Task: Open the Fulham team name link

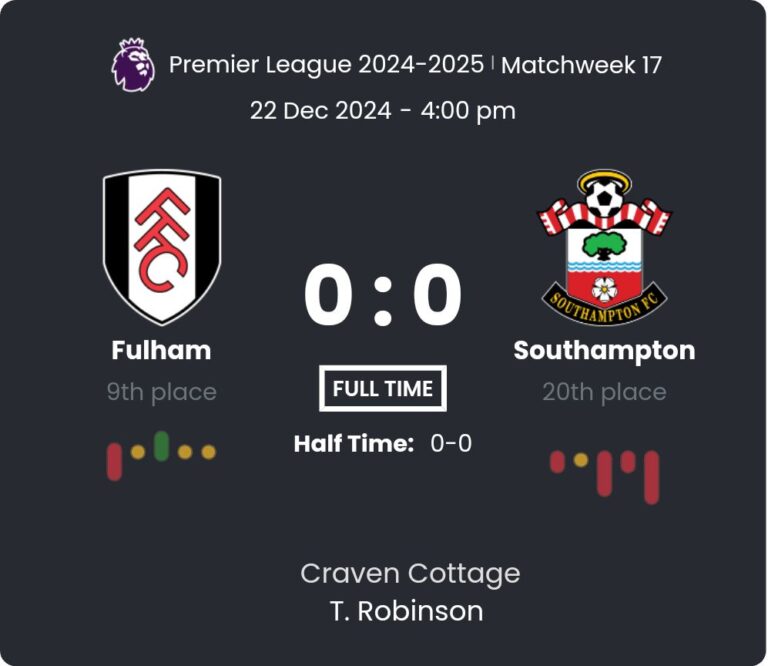Action: point(161,351)
